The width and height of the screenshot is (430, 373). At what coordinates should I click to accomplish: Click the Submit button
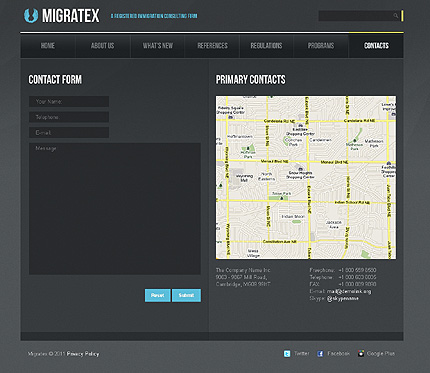point(186,295)
